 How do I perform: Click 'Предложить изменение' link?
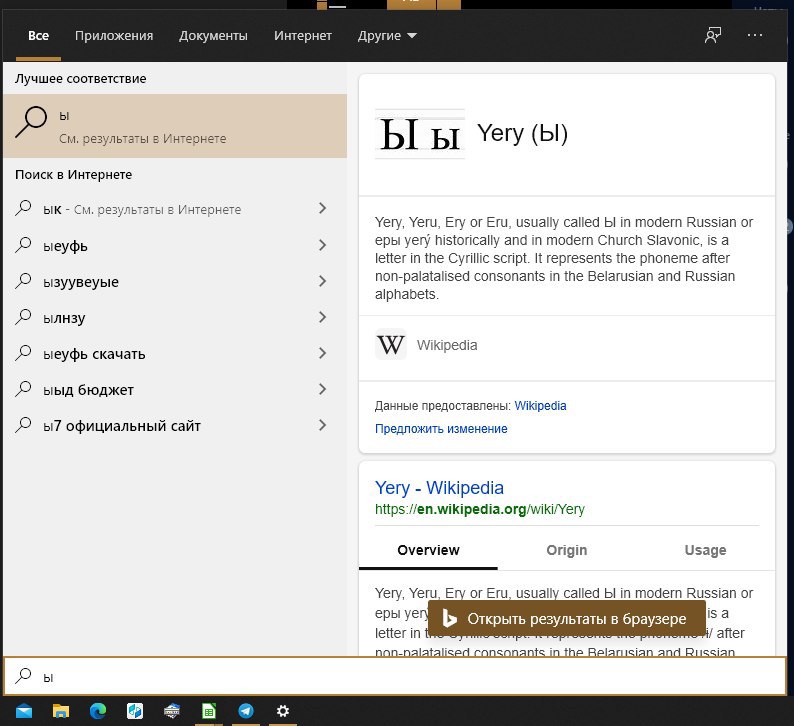pyautogui.click(x=441, y=428)
